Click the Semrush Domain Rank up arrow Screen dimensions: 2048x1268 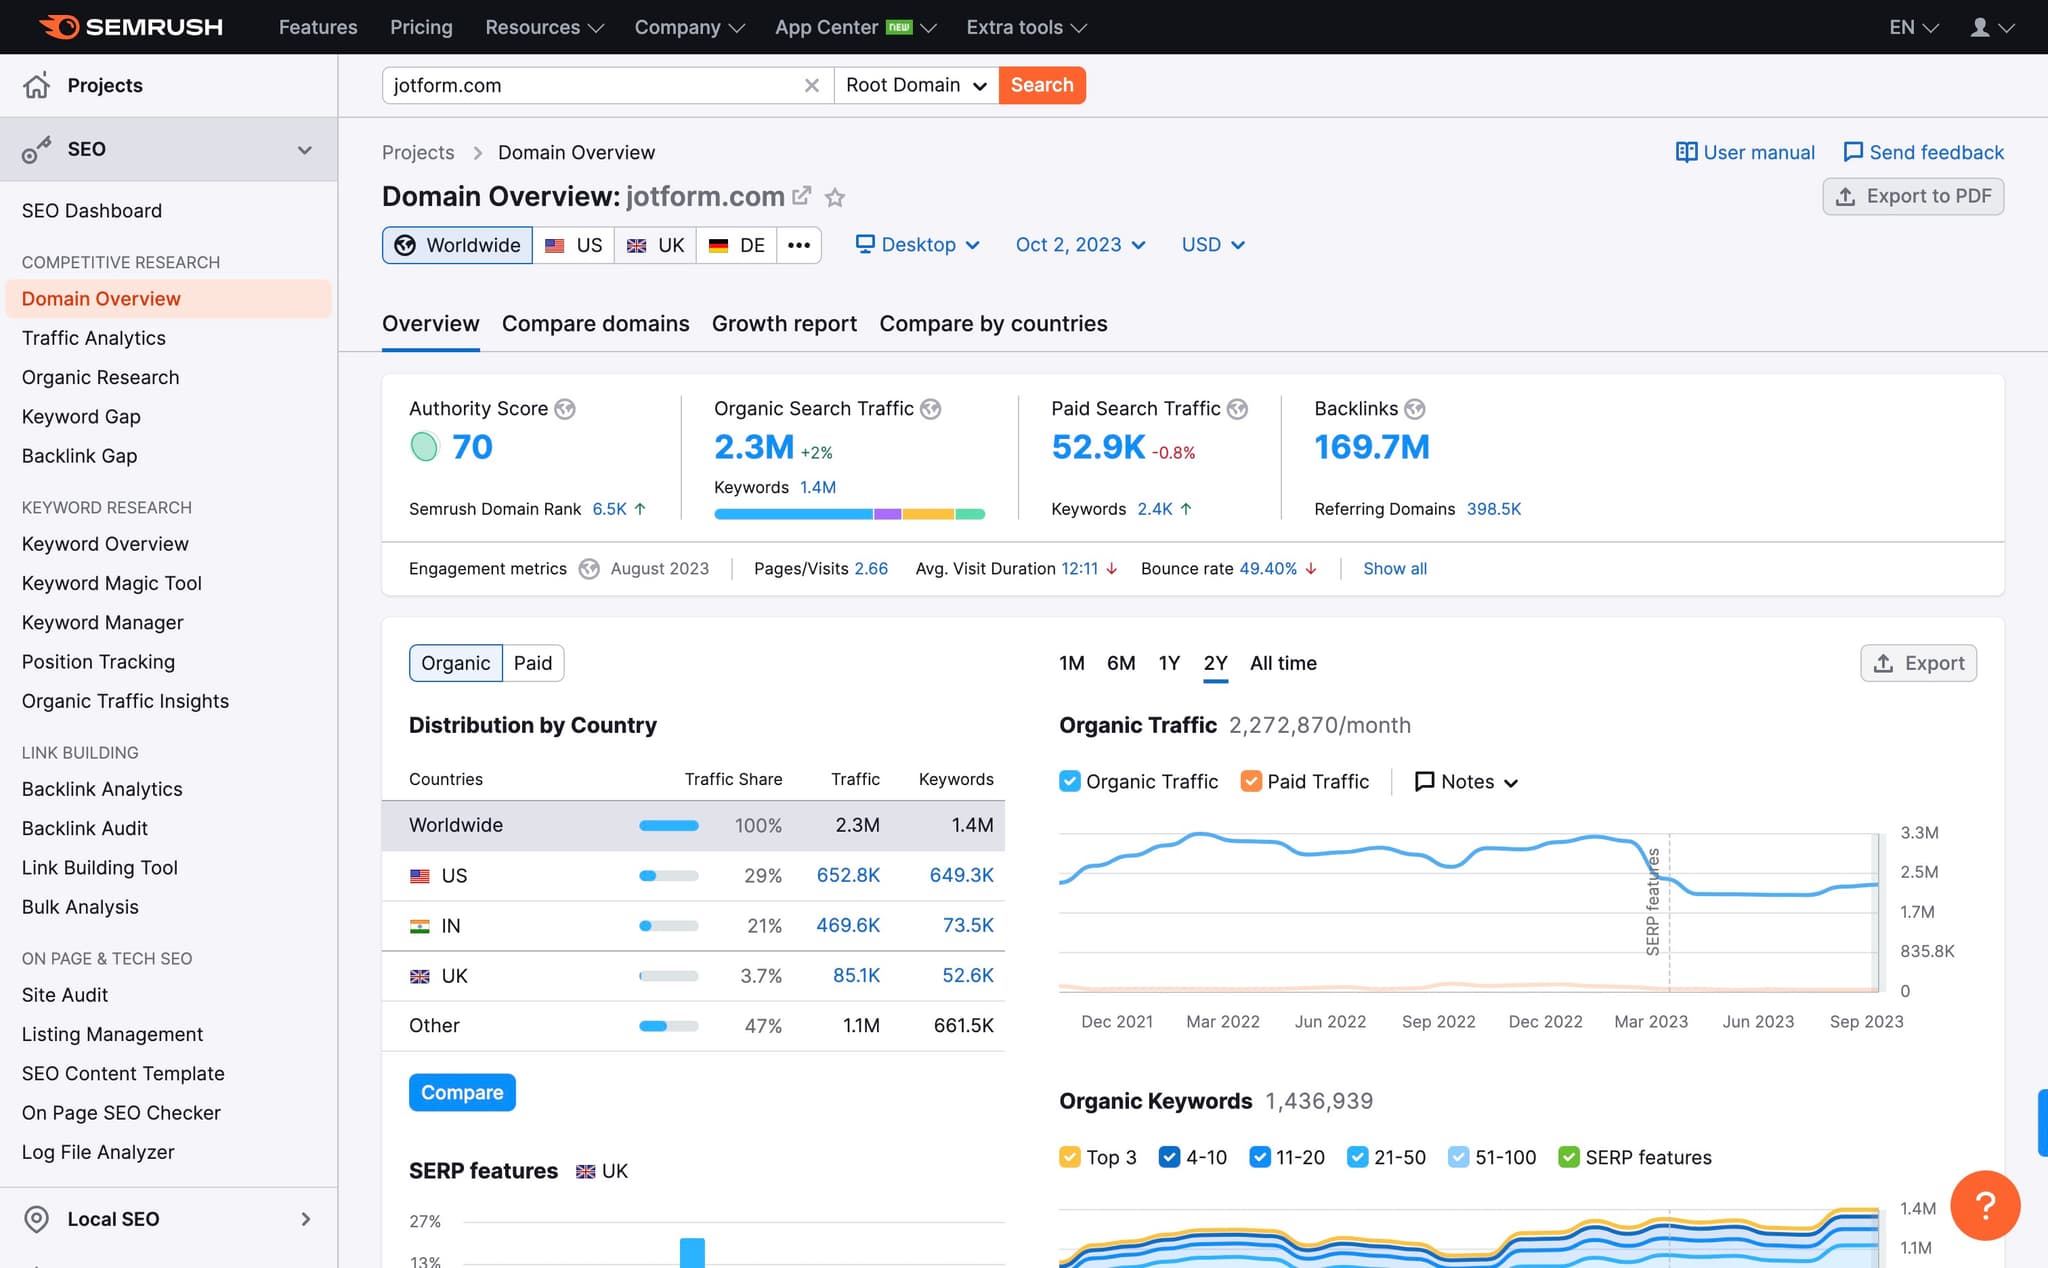pyautogui.click(x=640, y=509)
